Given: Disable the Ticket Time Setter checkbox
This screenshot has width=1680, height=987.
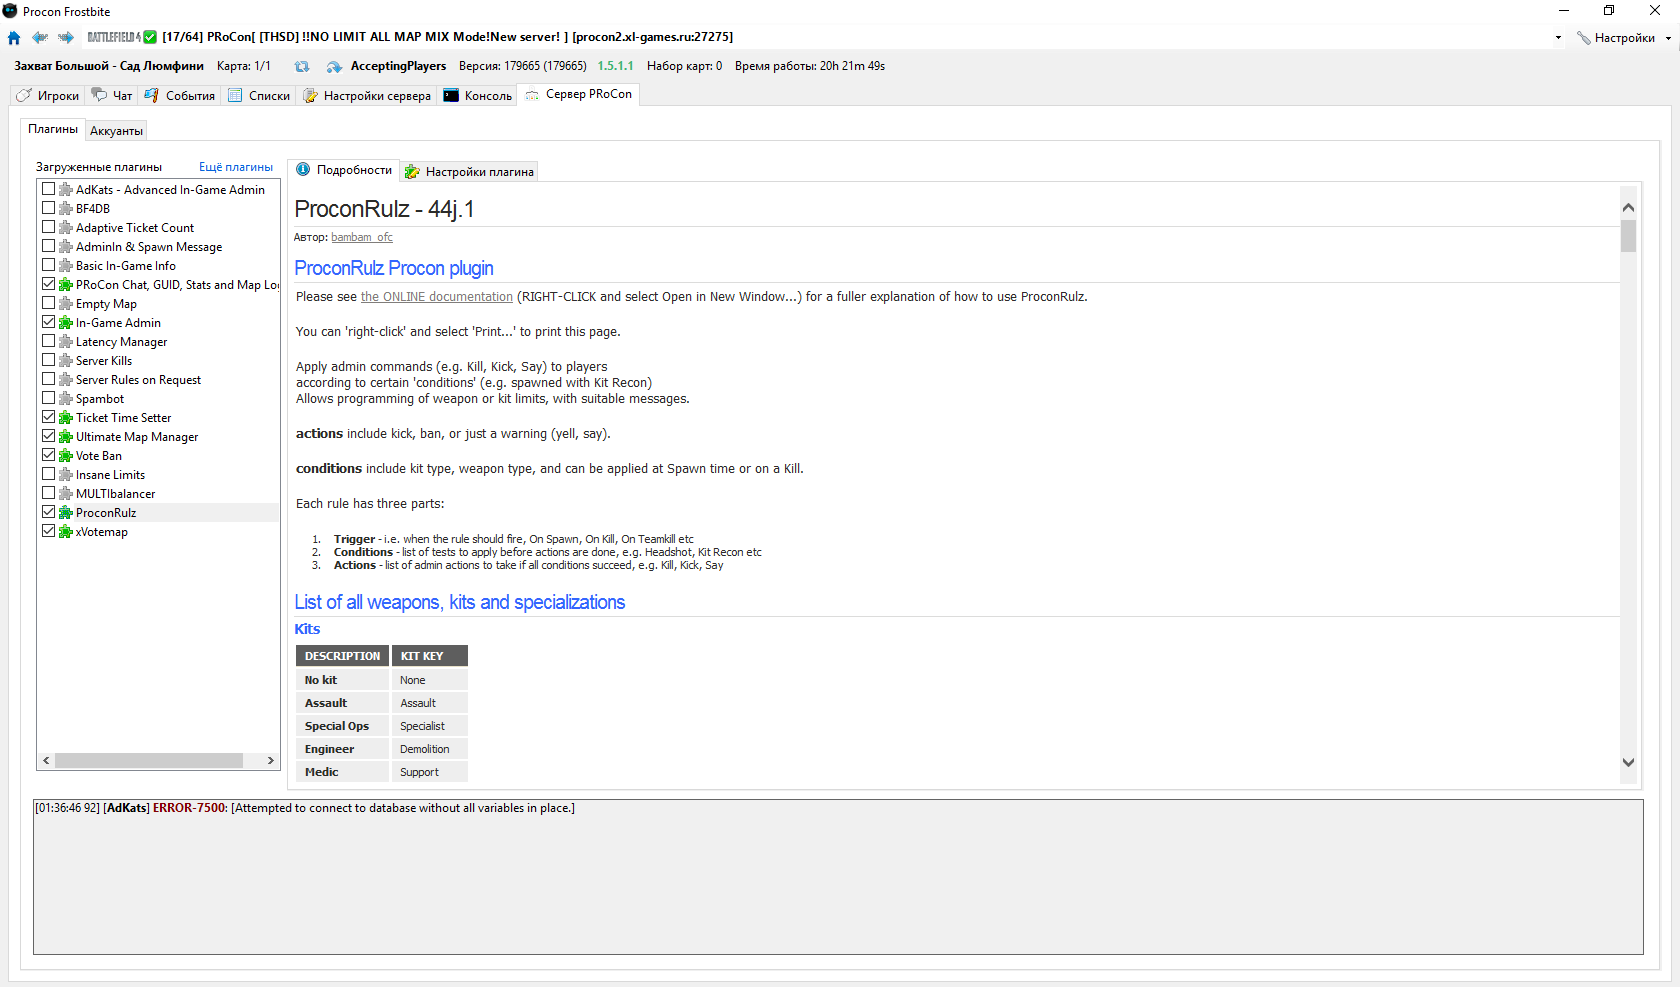Looking at the screenshot, I should pos(48,417).
